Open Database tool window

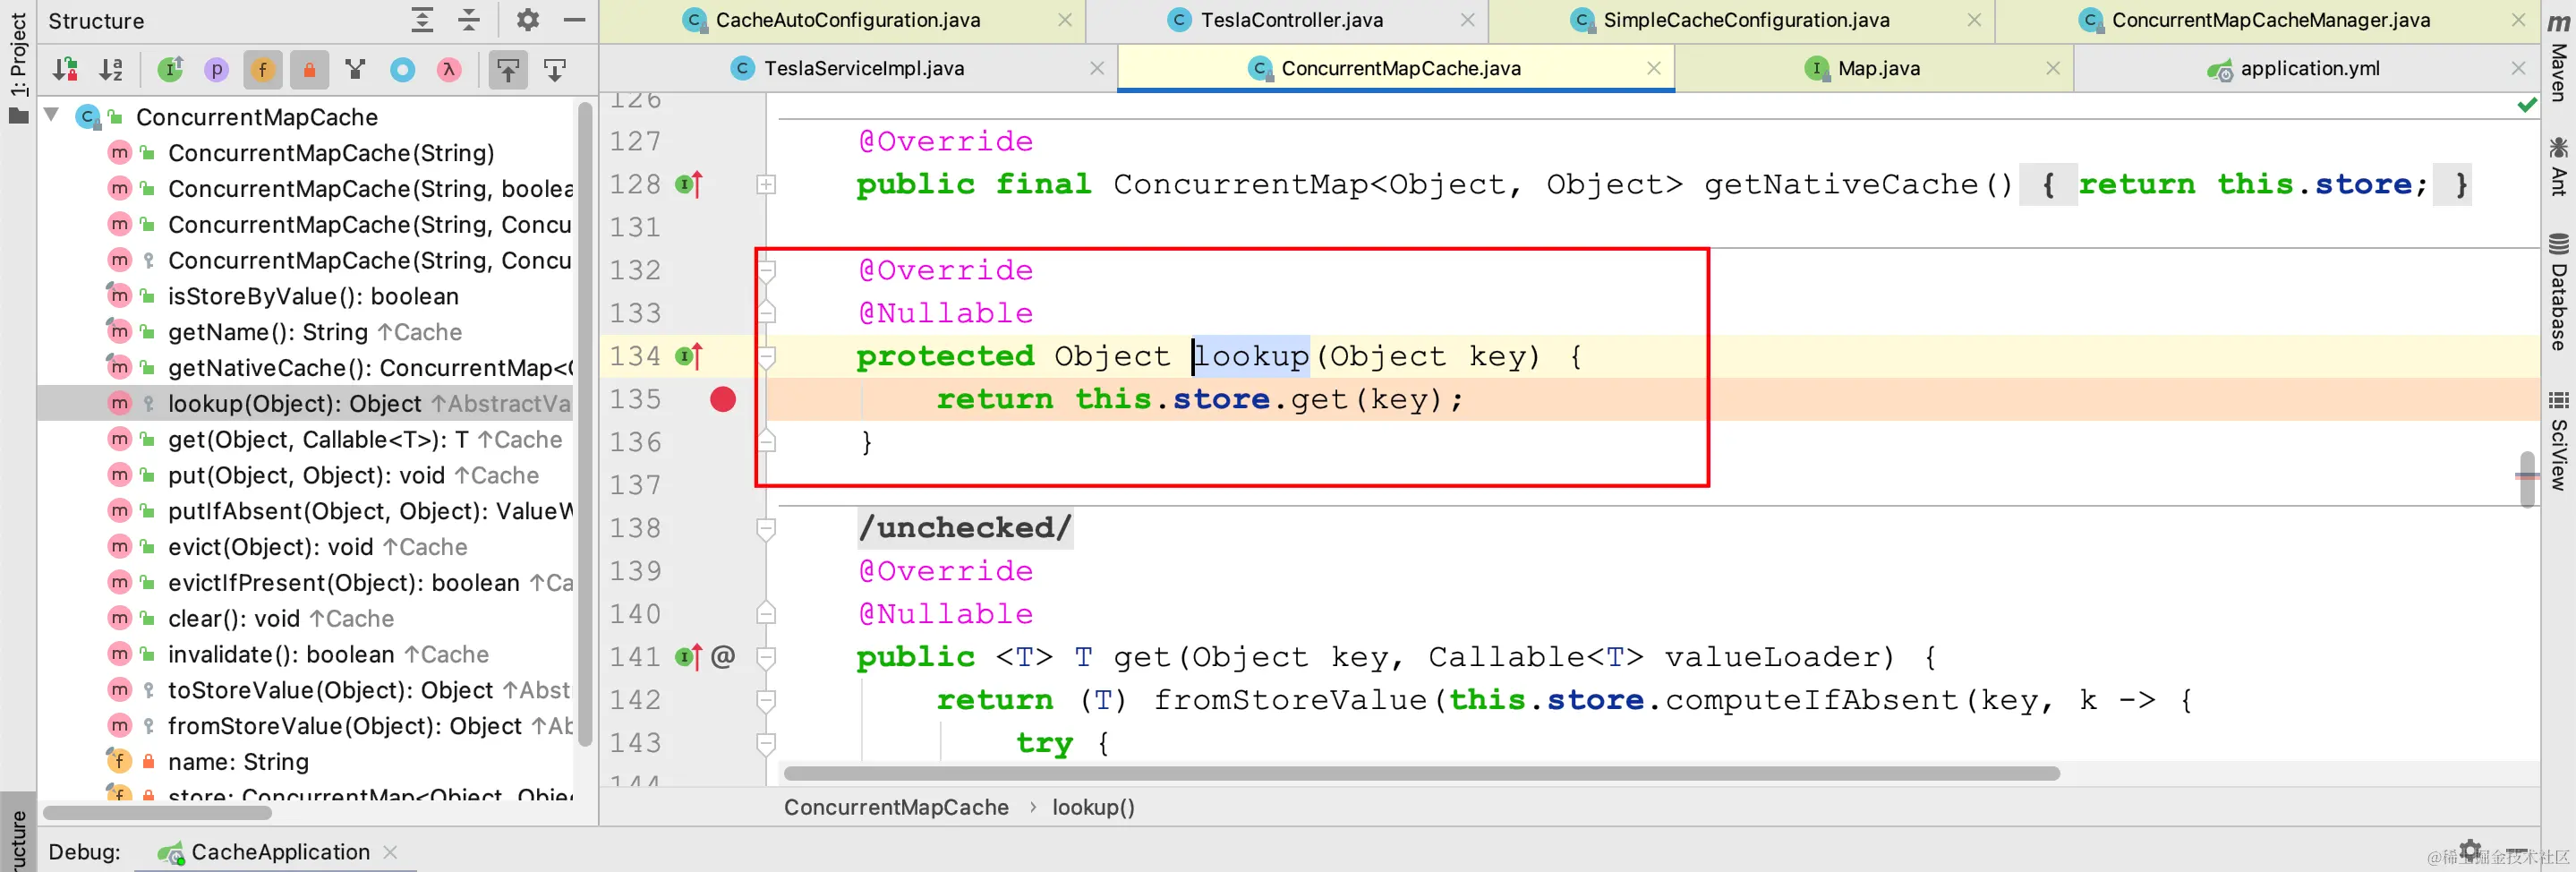click(2558, 291)
